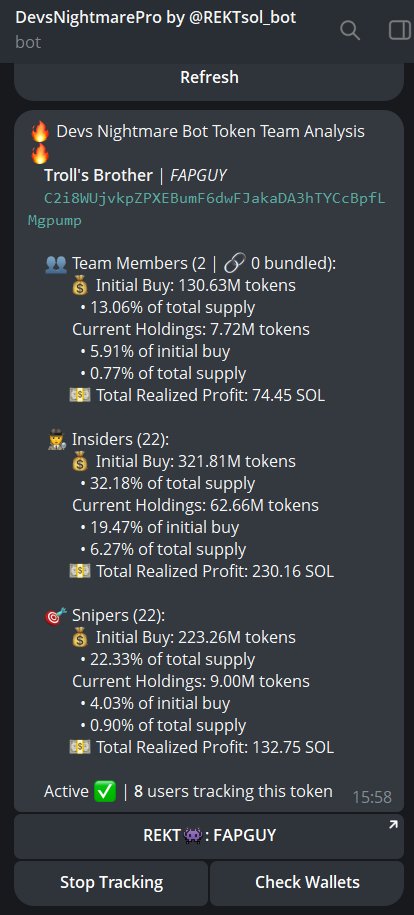Open the DevsNightmarePro bot profile title
The width and height of the screenshot is (414, 915).
point(156,18)
